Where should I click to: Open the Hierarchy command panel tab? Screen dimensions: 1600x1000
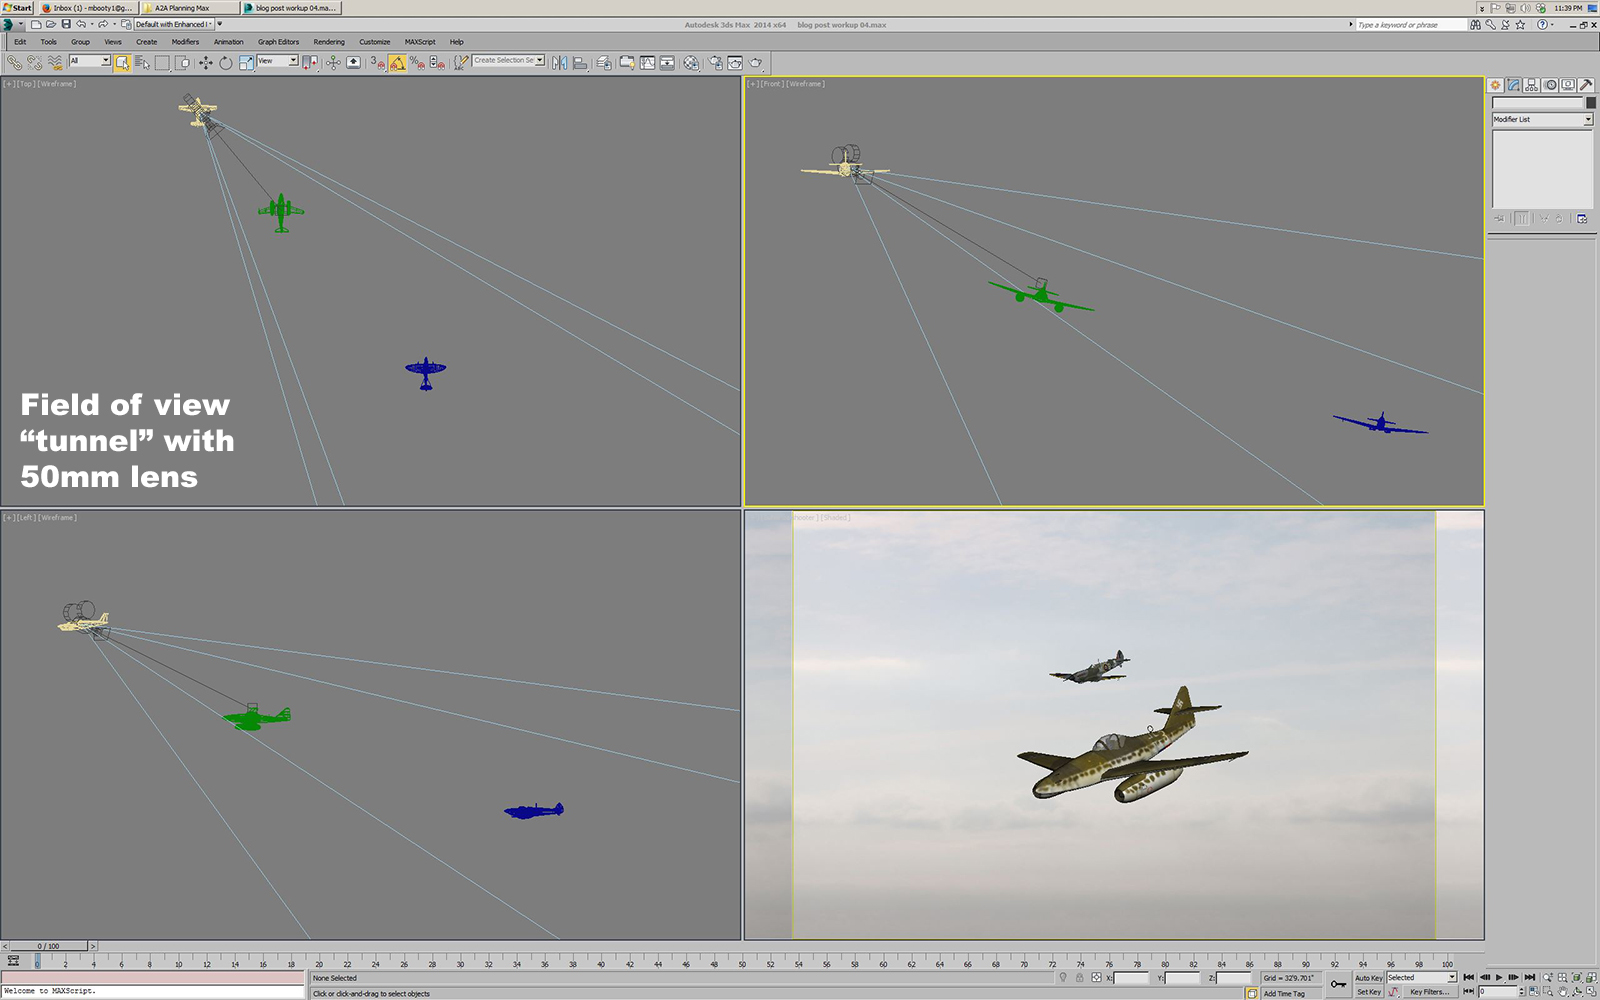coord(1531,86)
